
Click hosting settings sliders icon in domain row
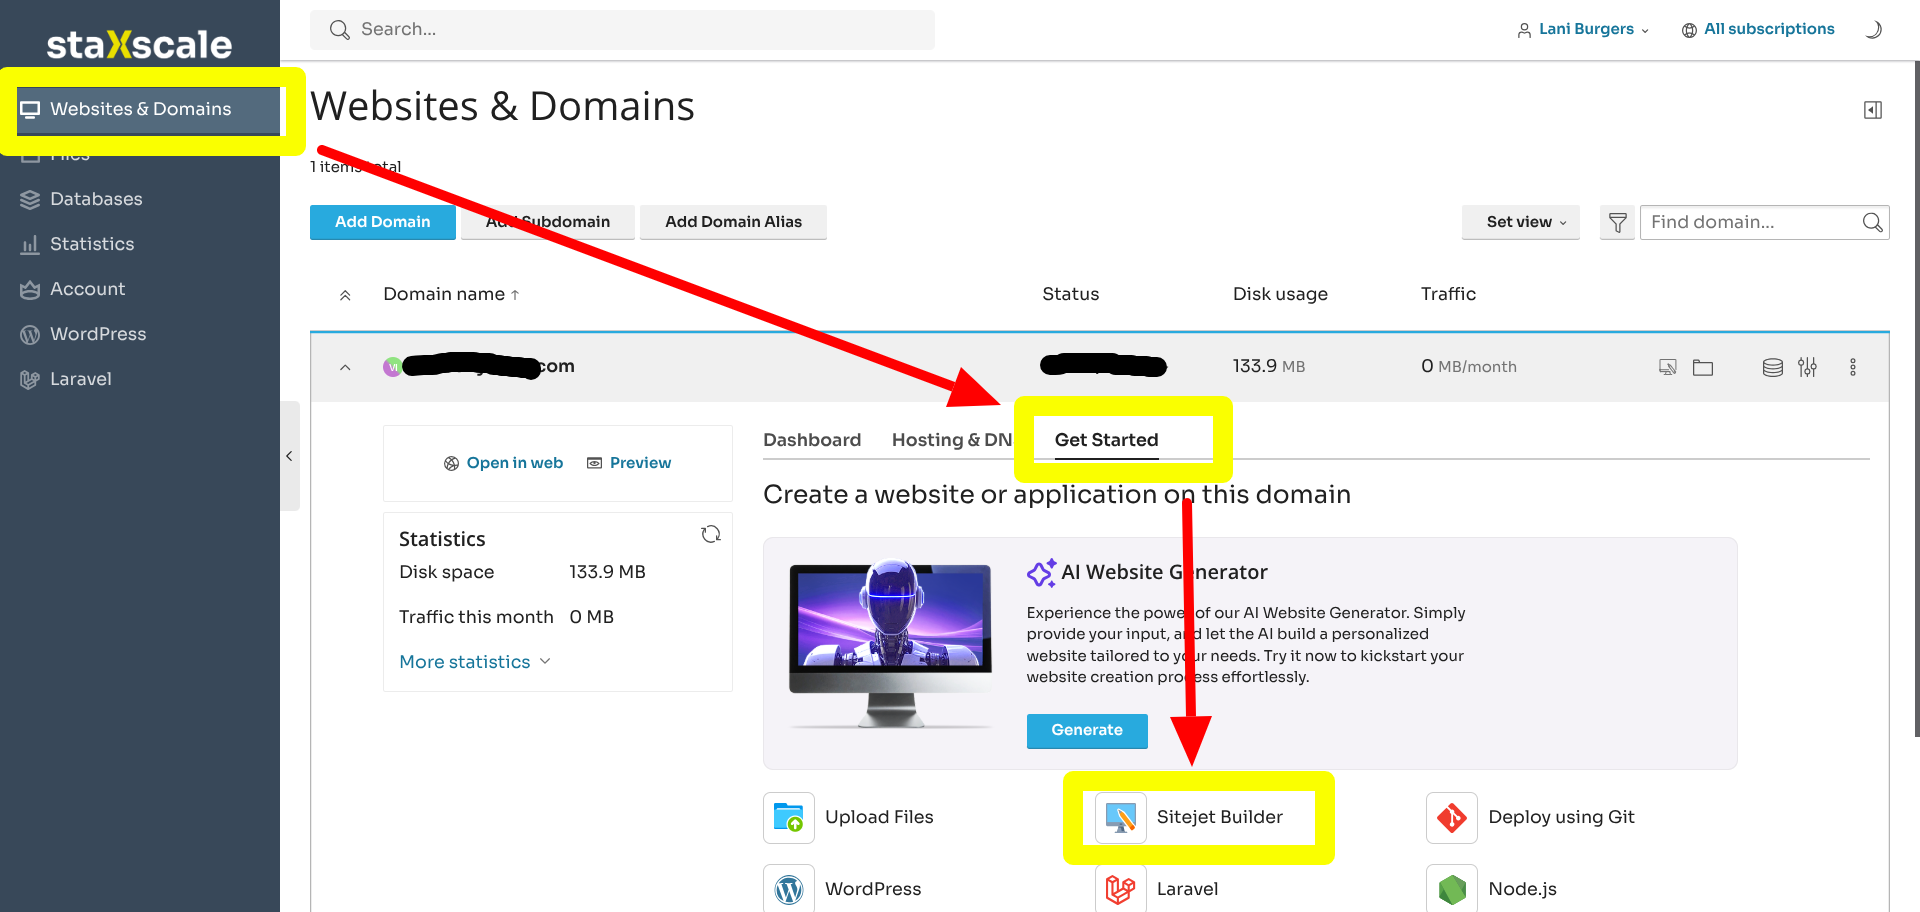tap(1807, 367)
